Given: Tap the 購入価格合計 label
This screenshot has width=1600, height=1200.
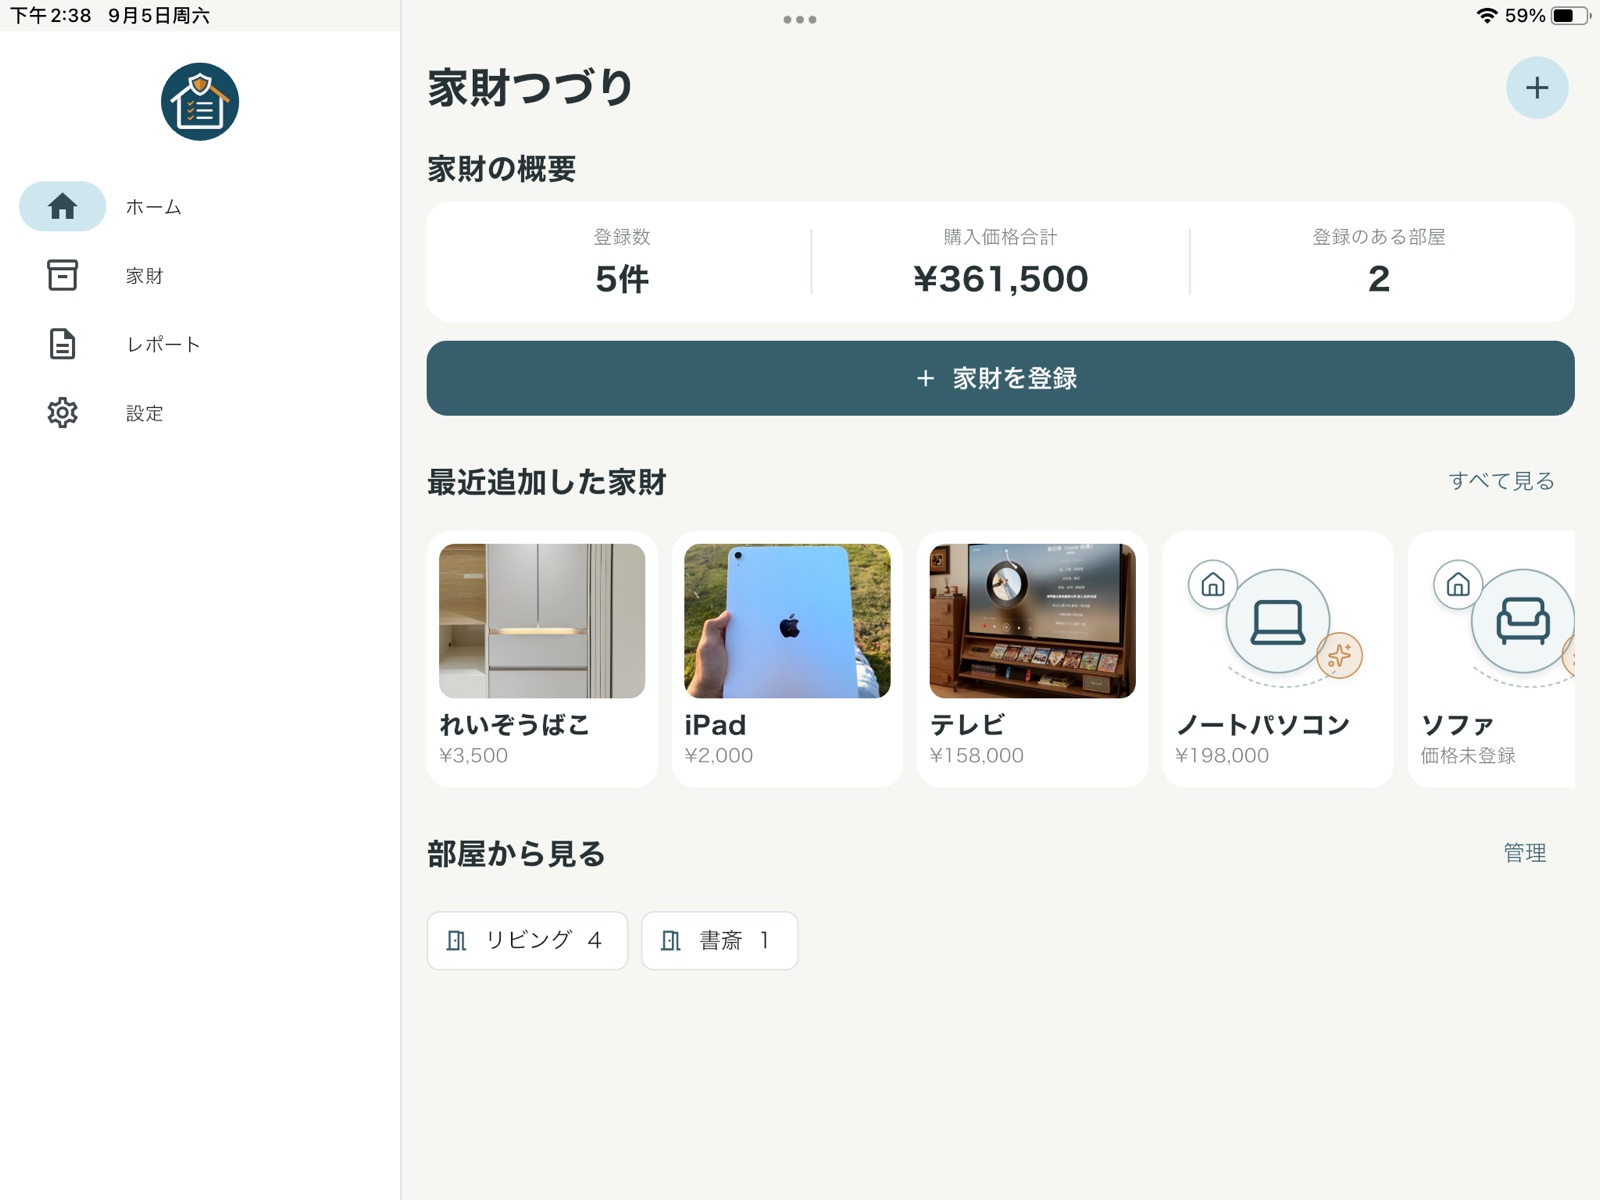Looking at the screenshot, I should 1000,237.
